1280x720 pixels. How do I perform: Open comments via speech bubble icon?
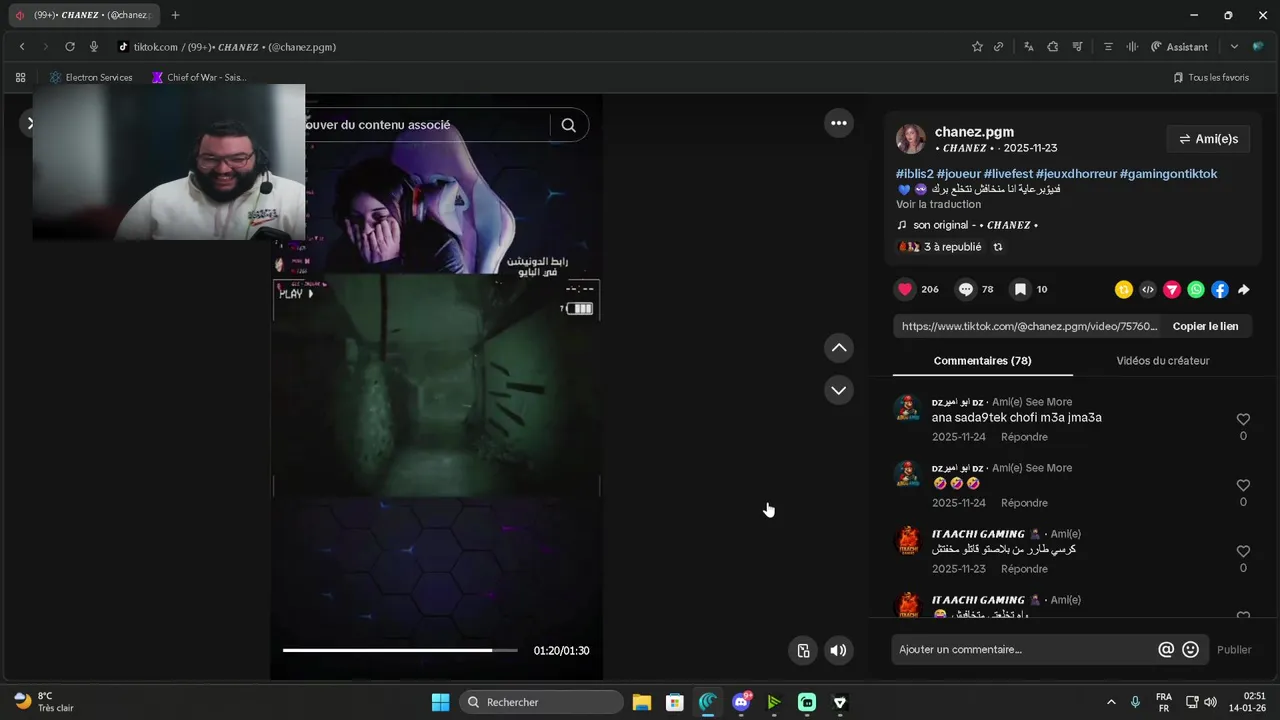pyautogui.click(x=966, y=289)
